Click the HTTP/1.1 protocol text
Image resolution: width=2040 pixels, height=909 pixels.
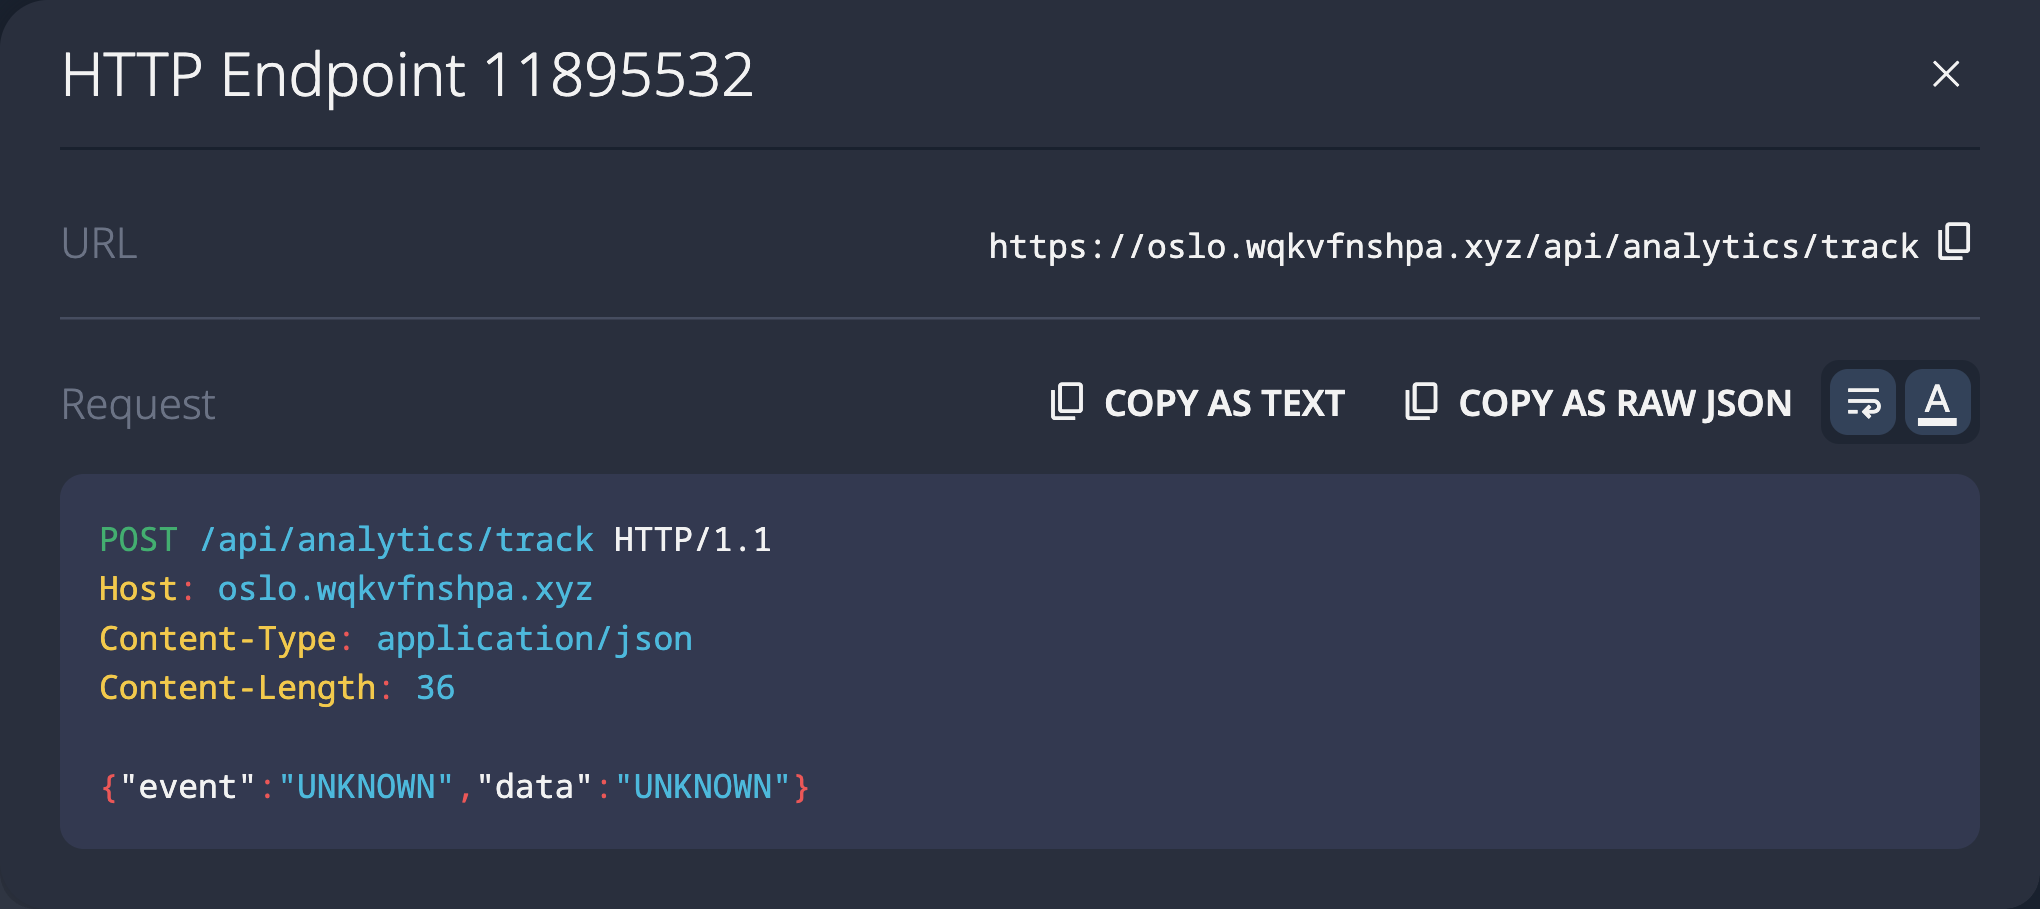tap(692, 540)
